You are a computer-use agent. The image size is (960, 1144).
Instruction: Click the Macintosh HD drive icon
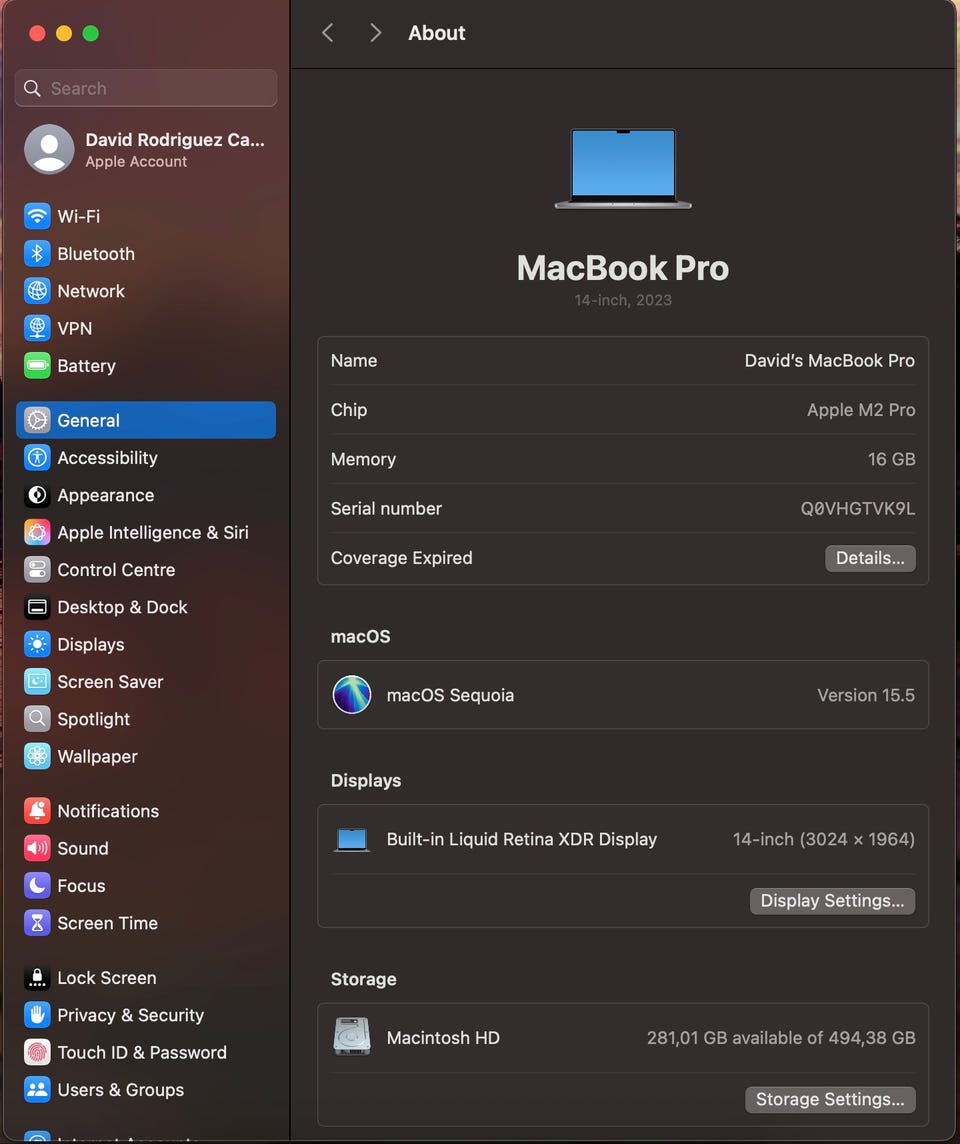click(352, 1037)
